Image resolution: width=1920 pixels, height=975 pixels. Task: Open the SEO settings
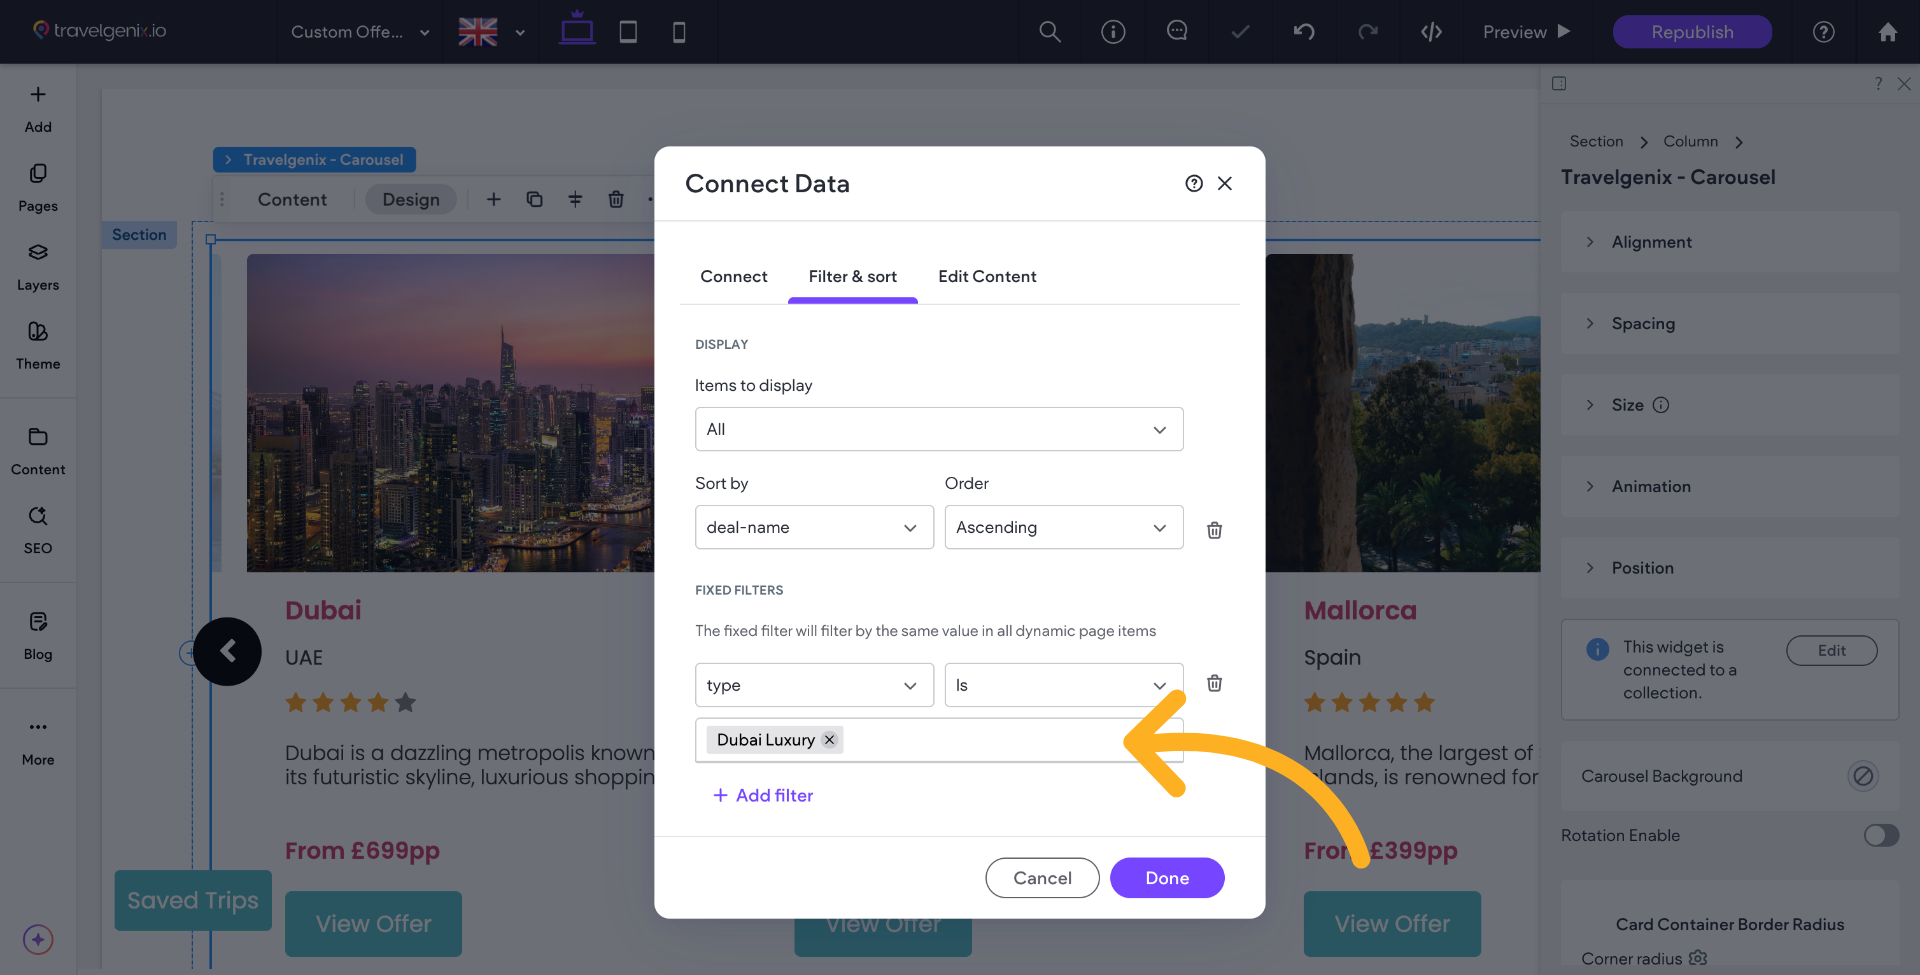point(38,529)
